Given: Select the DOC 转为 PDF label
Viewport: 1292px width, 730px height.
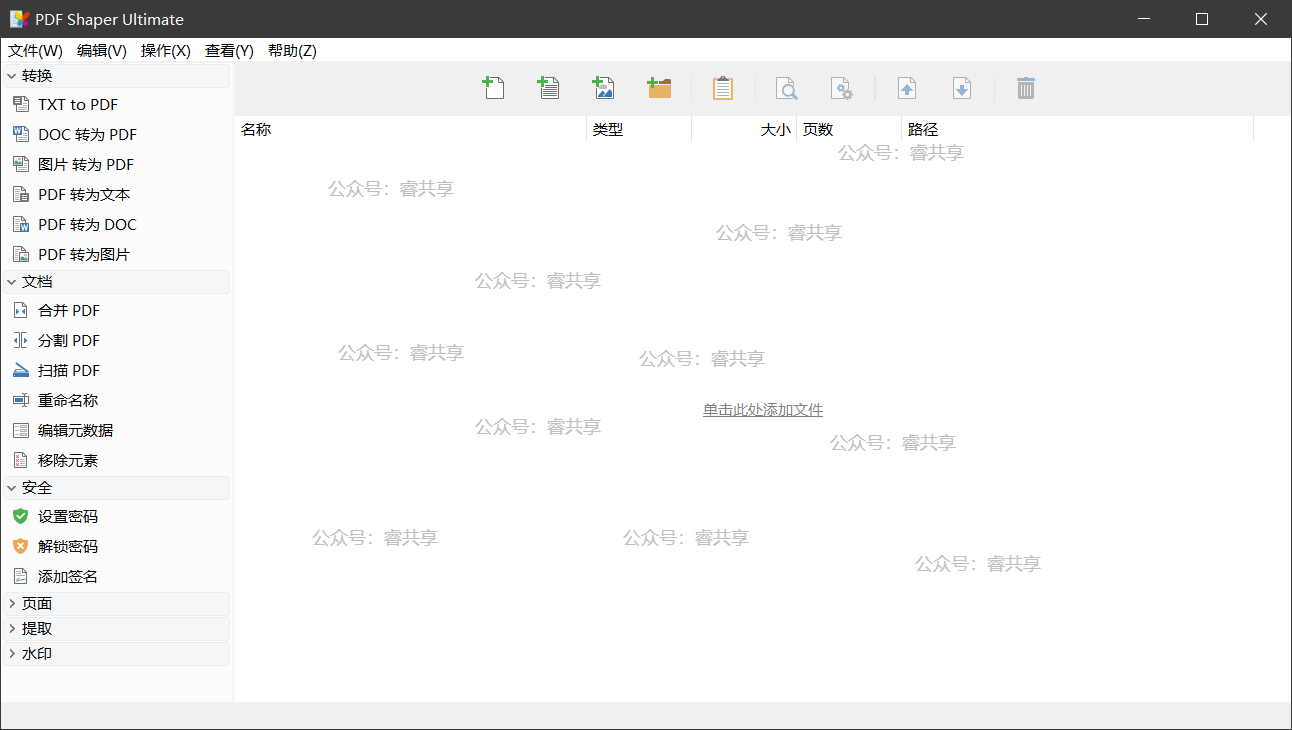Looking at the screenshot, I should coord(88,135).
